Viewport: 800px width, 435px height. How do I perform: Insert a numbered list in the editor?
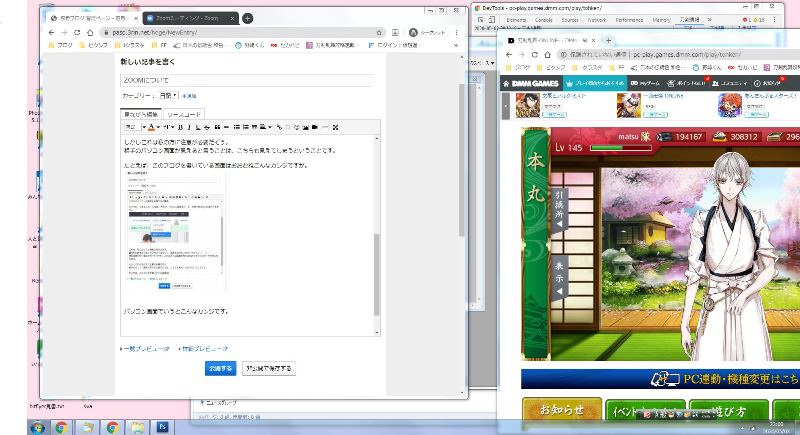[246, 127]
